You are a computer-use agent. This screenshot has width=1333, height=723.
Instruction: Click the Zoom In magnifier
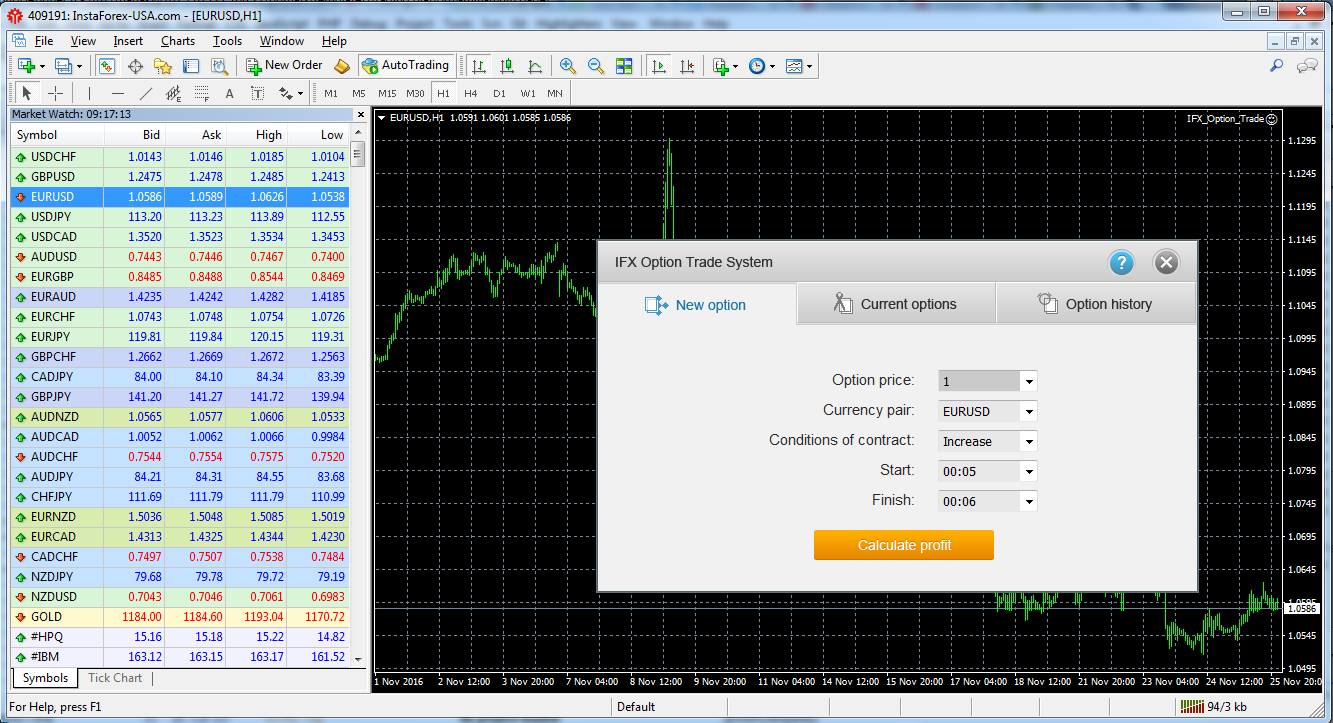coord(568,66)
